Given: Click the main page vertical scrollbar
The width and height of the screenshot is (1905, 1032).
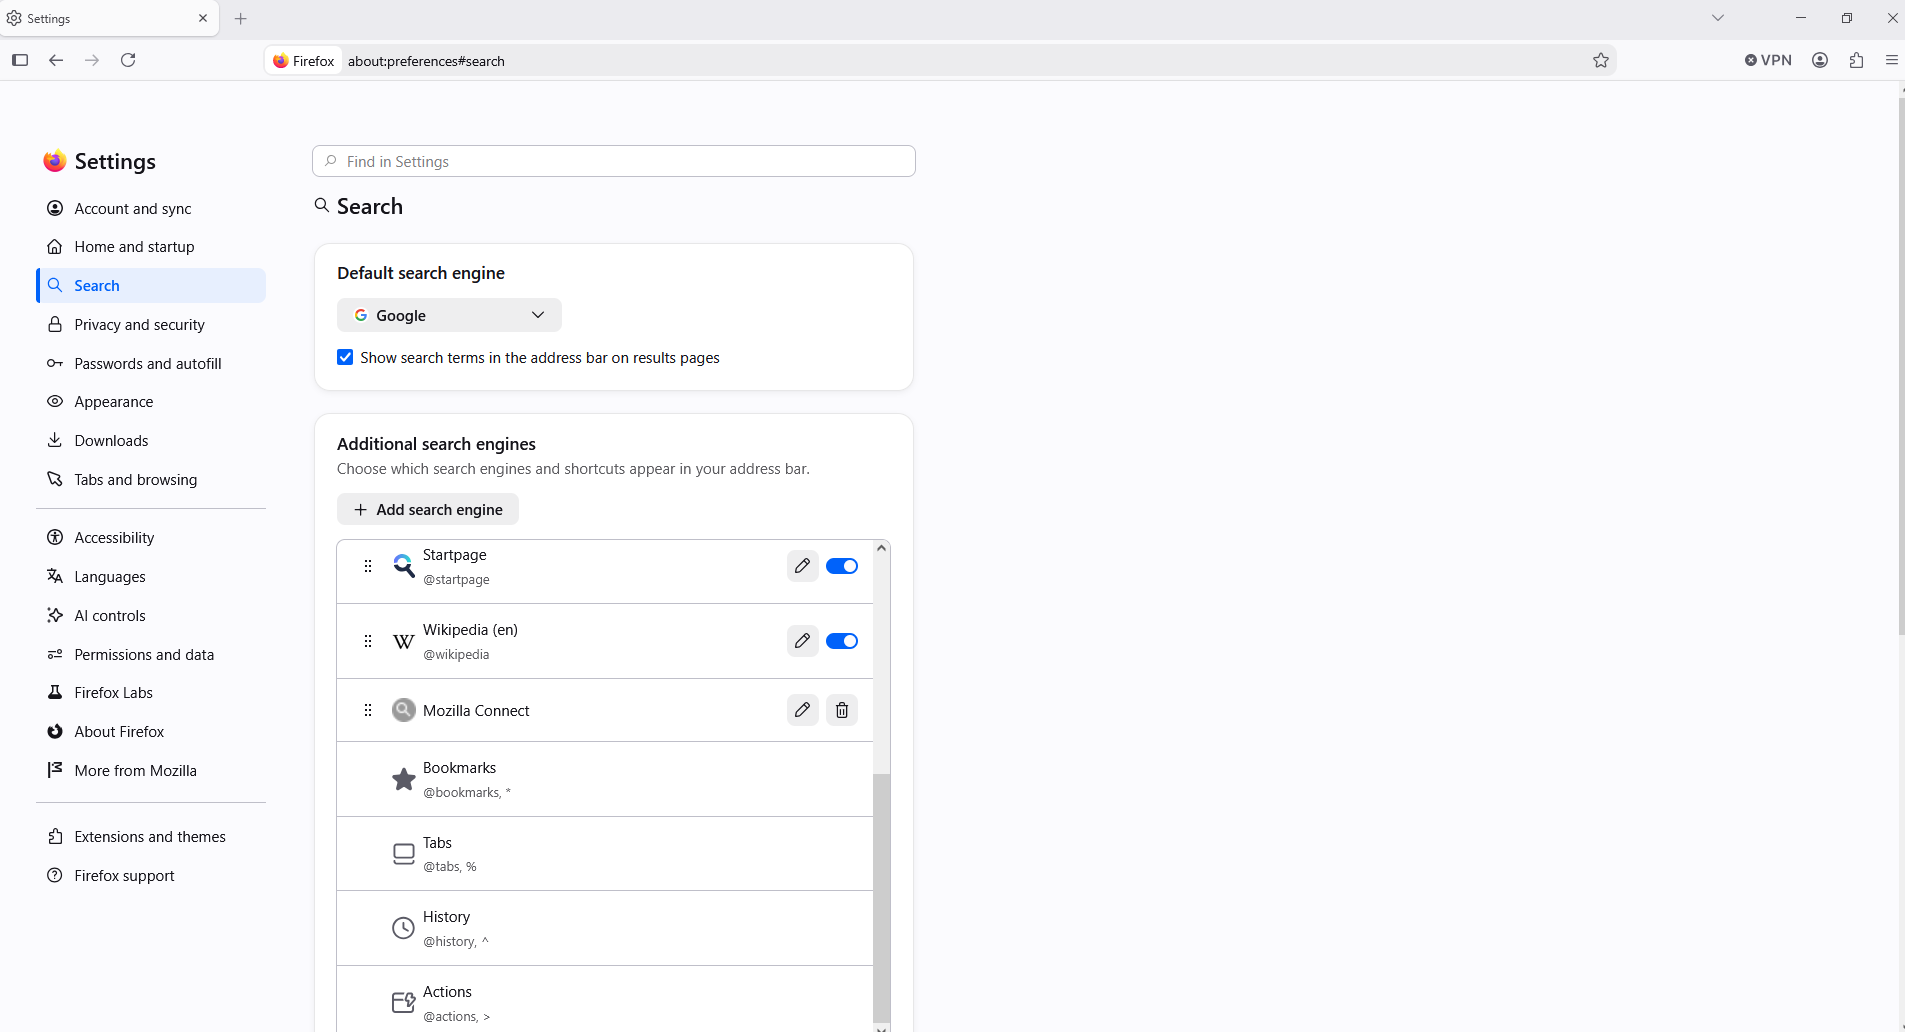Looking at the screenshot, I should point(1901,365).
